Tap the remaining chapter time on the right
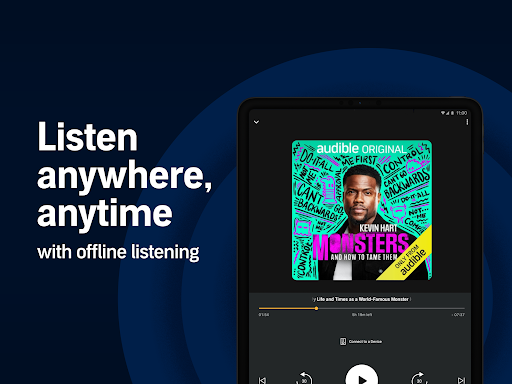The width and height of the screenshot is (512, 384). click(x=458, y=315)
